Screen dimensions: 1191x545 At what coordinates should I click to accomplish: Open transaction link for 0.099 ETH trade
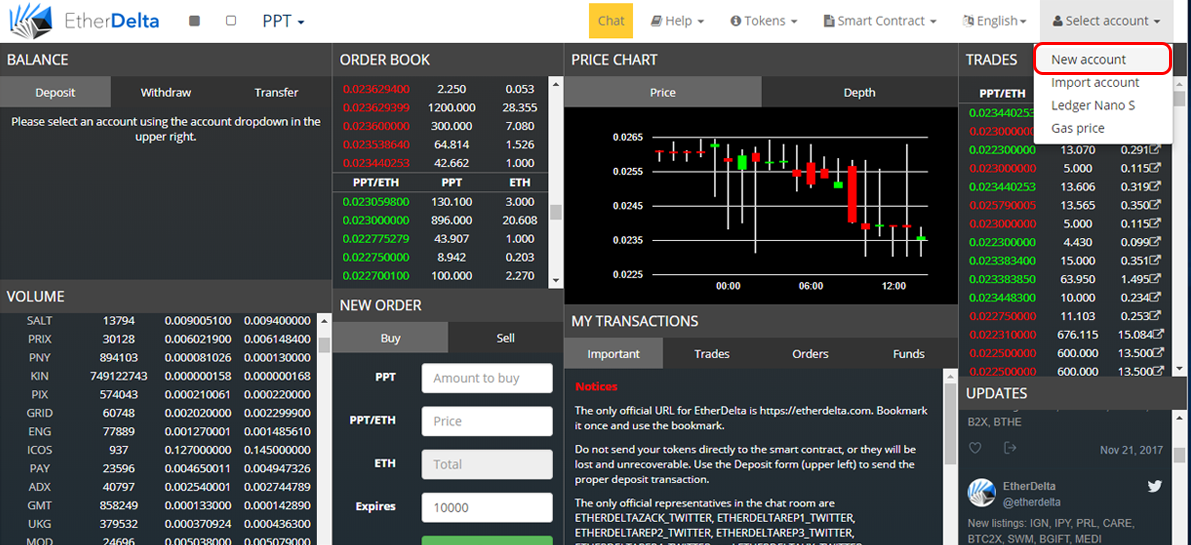tap(1156, 242)
